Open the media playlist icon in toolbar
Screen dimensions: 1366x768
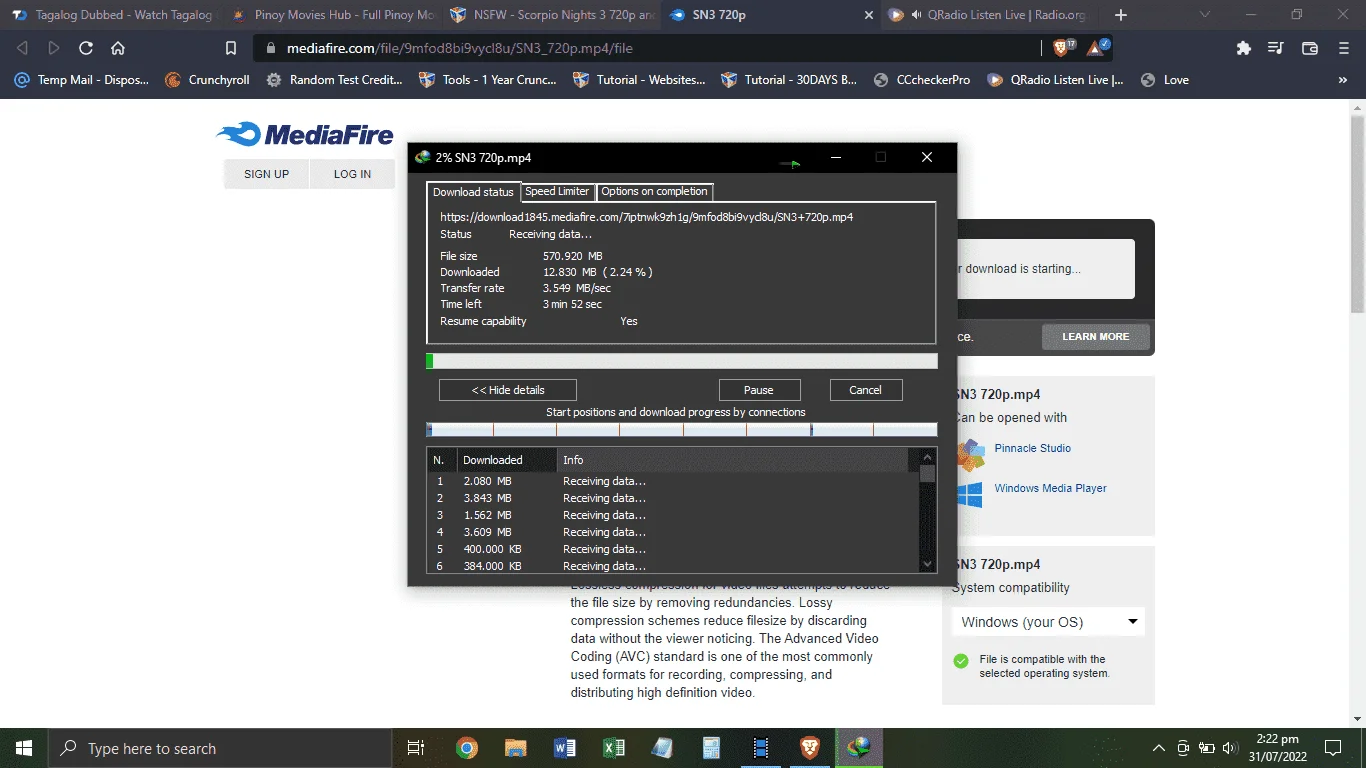(x=1276, y=48)
